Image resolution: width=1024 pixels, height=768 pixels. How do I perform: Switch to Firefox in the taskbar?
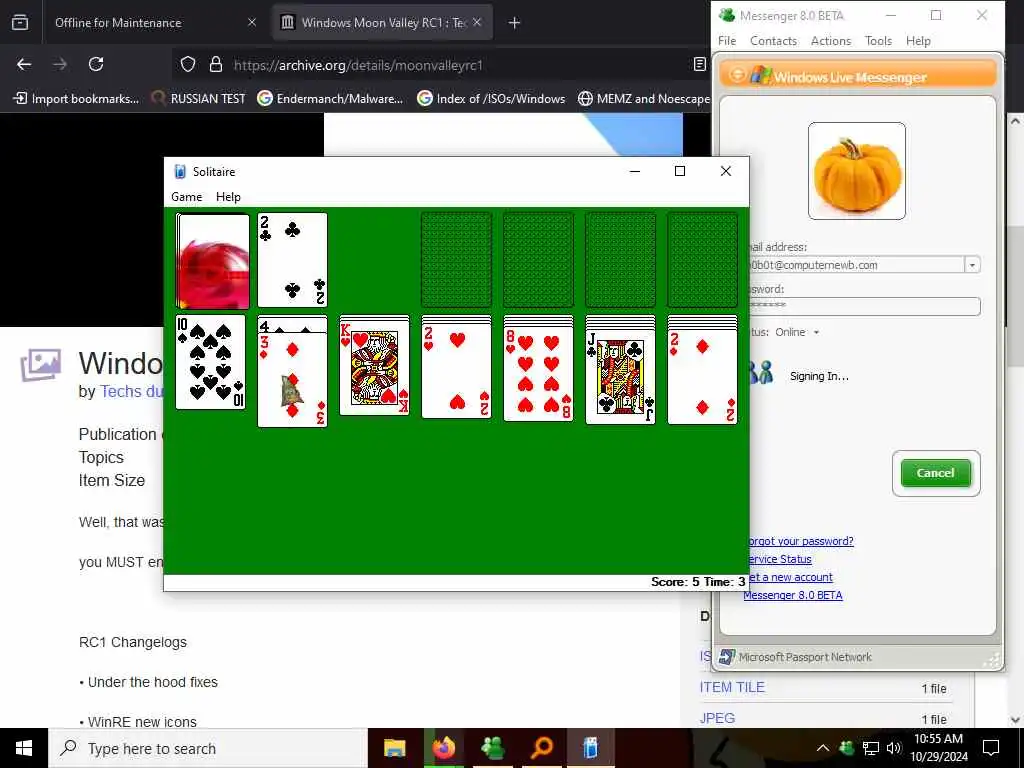(x=443, y=748)
